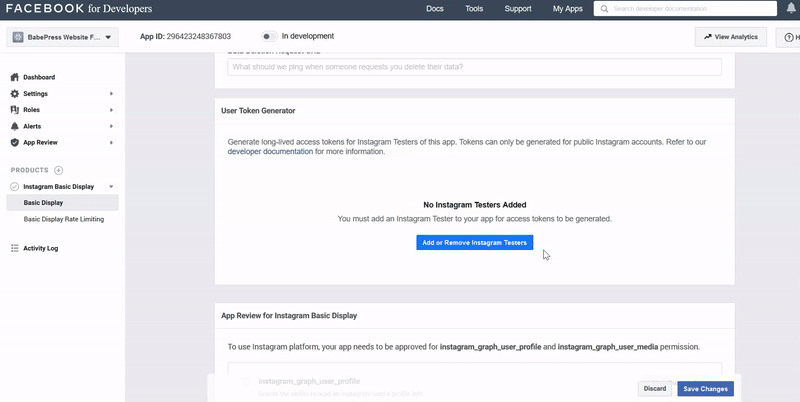Collapse the Instagram Basic Display section
The image size is (800, 402).
[111, 187]
